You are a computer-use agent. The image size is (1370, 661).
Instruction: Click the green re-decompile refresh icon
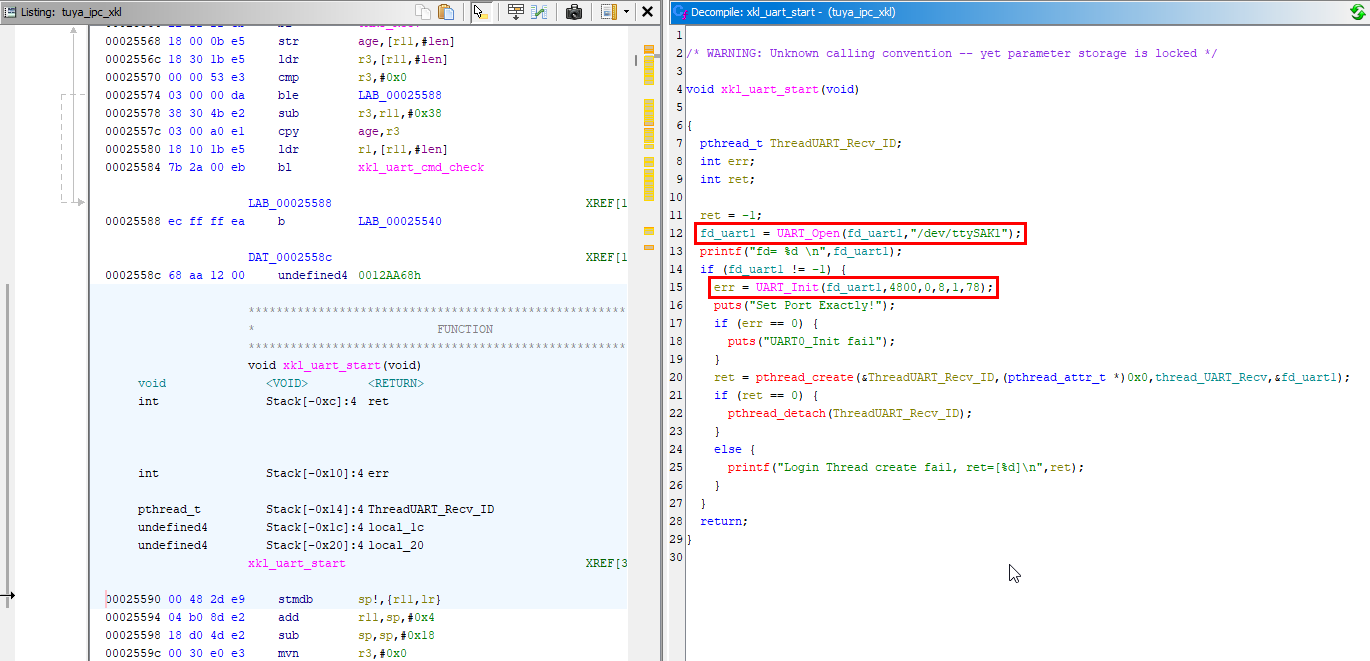[x=1355, y=12]
